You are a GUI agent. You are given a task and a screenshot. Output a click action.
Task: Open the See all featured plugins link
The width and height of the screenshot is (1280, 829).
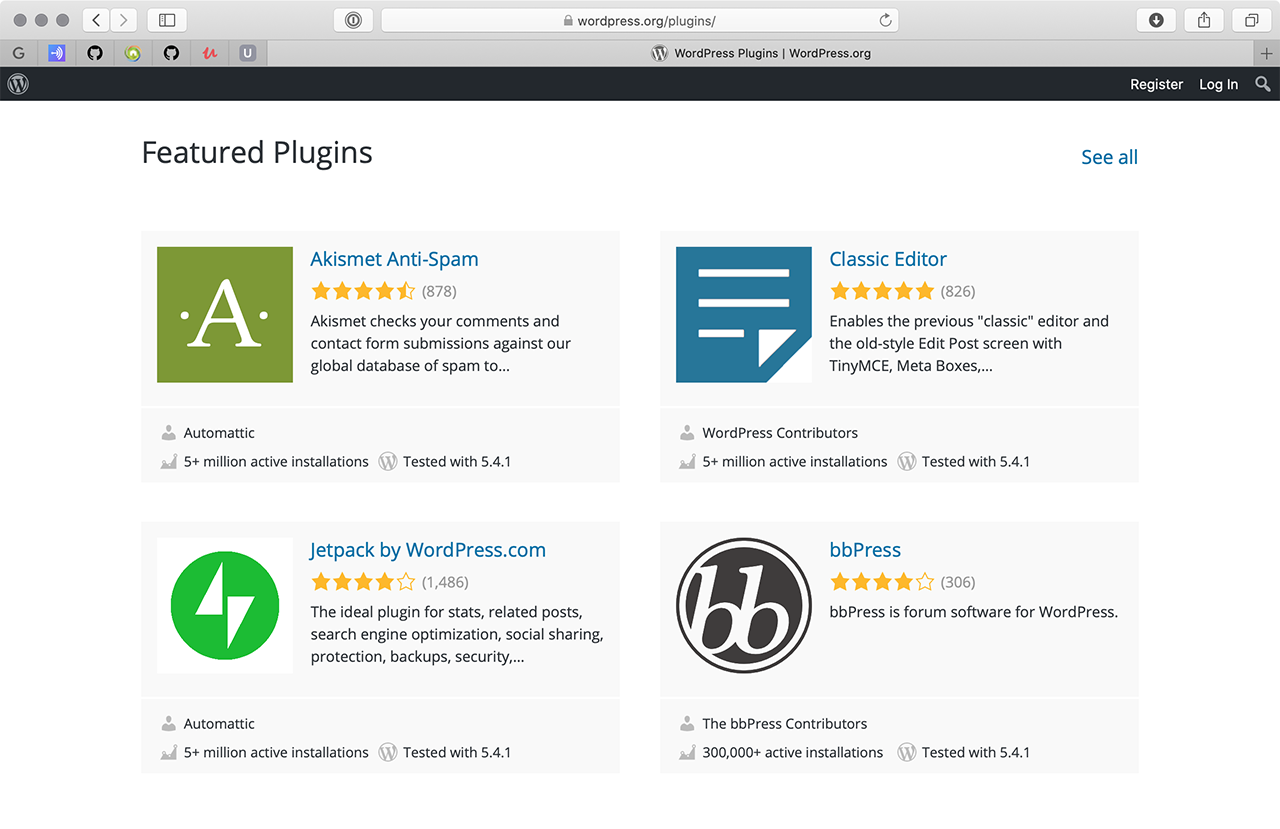pyautogui.click(x=1110, y=157)
